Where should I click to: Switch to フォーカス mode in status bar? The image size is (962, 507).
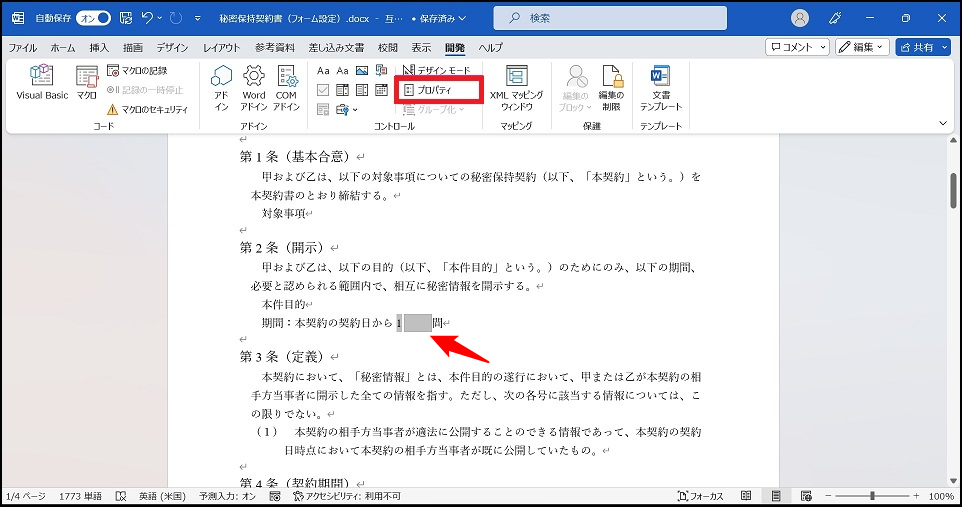point(700,496)
